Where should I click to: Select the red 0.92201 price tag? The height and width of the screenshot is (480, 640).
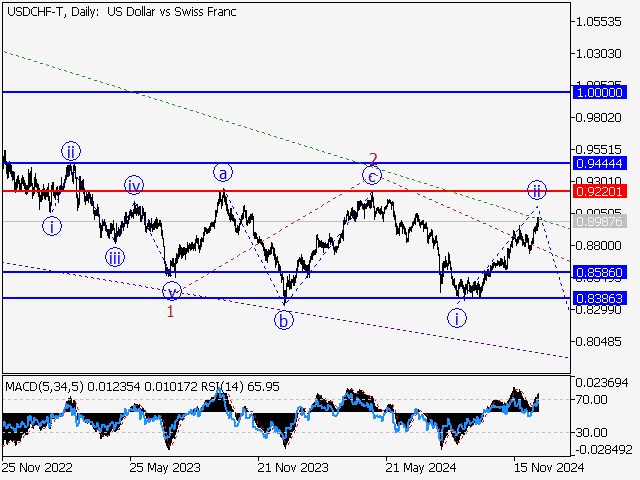[x=601, y=190]
